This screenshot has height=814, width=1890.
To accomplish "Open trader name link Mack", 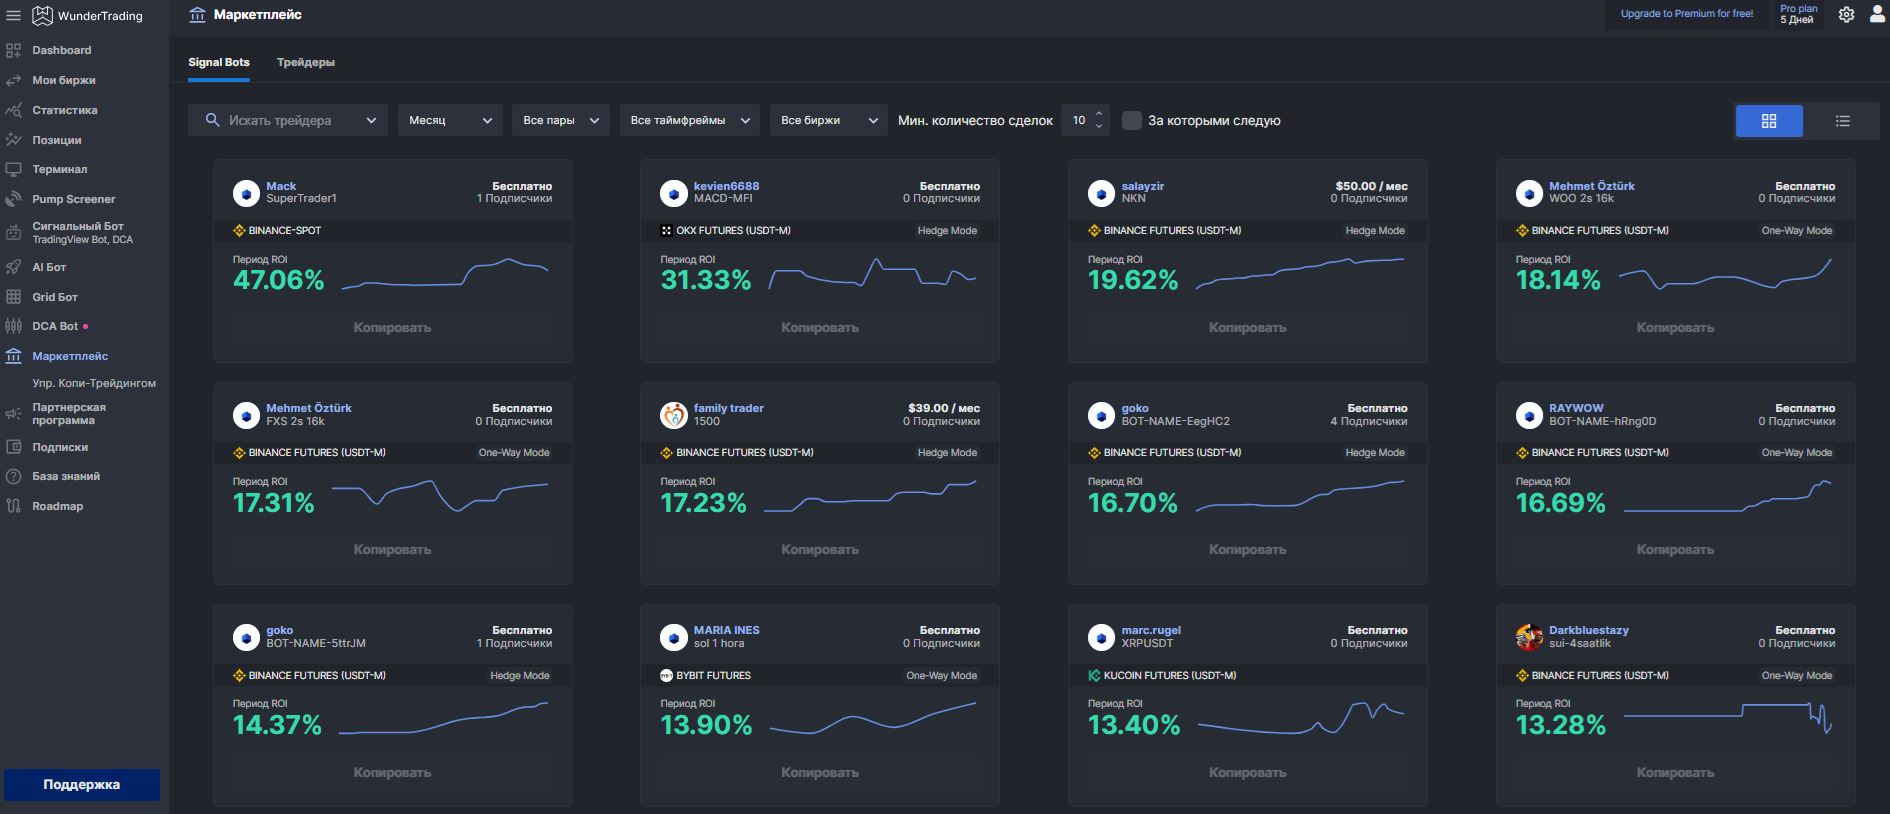I will click(x=281, y=186).
